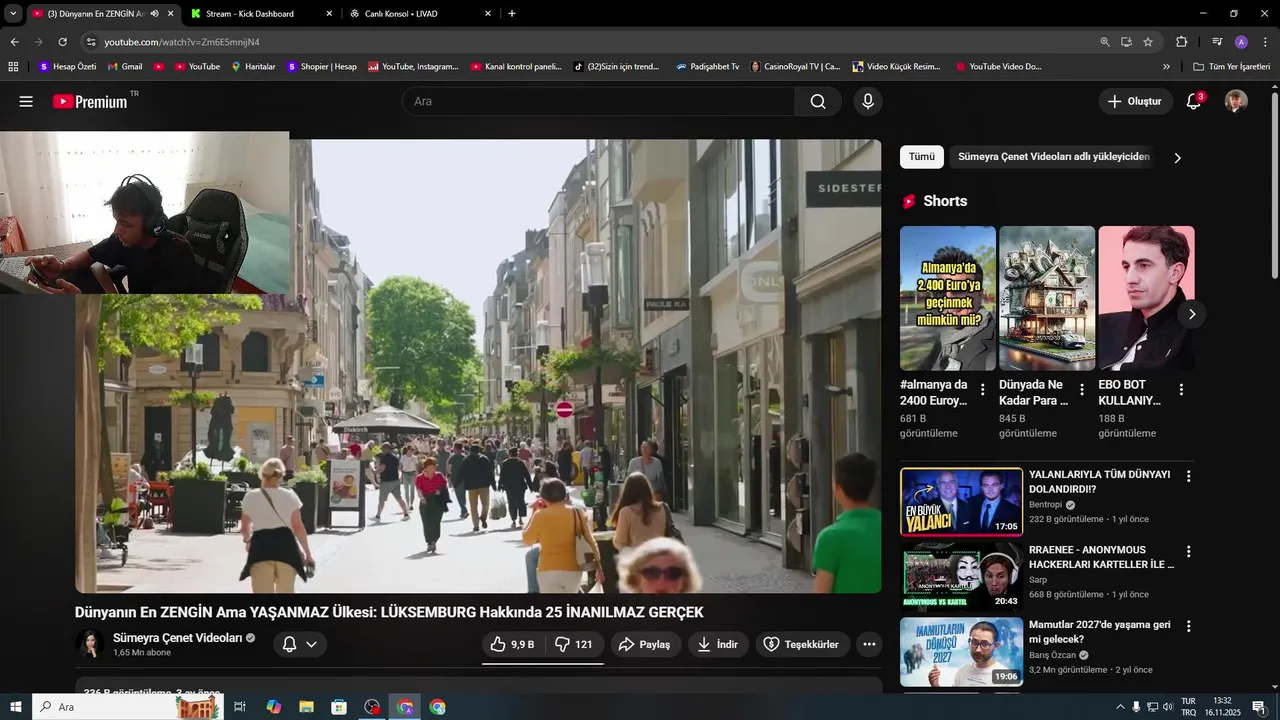Focus the YouTube Ara search field
This screenshot has height=720, width=1280.
click(x=598, y=101)
